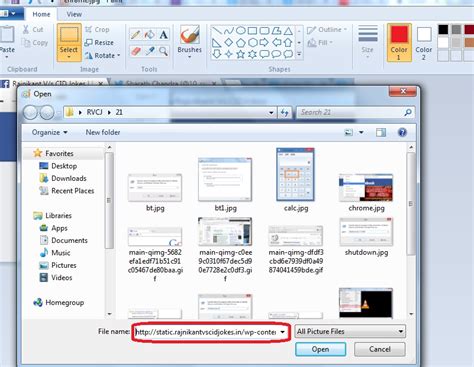Select the Text tool
The height and width of the screenshot is (367, 474).
pos(163,34)
